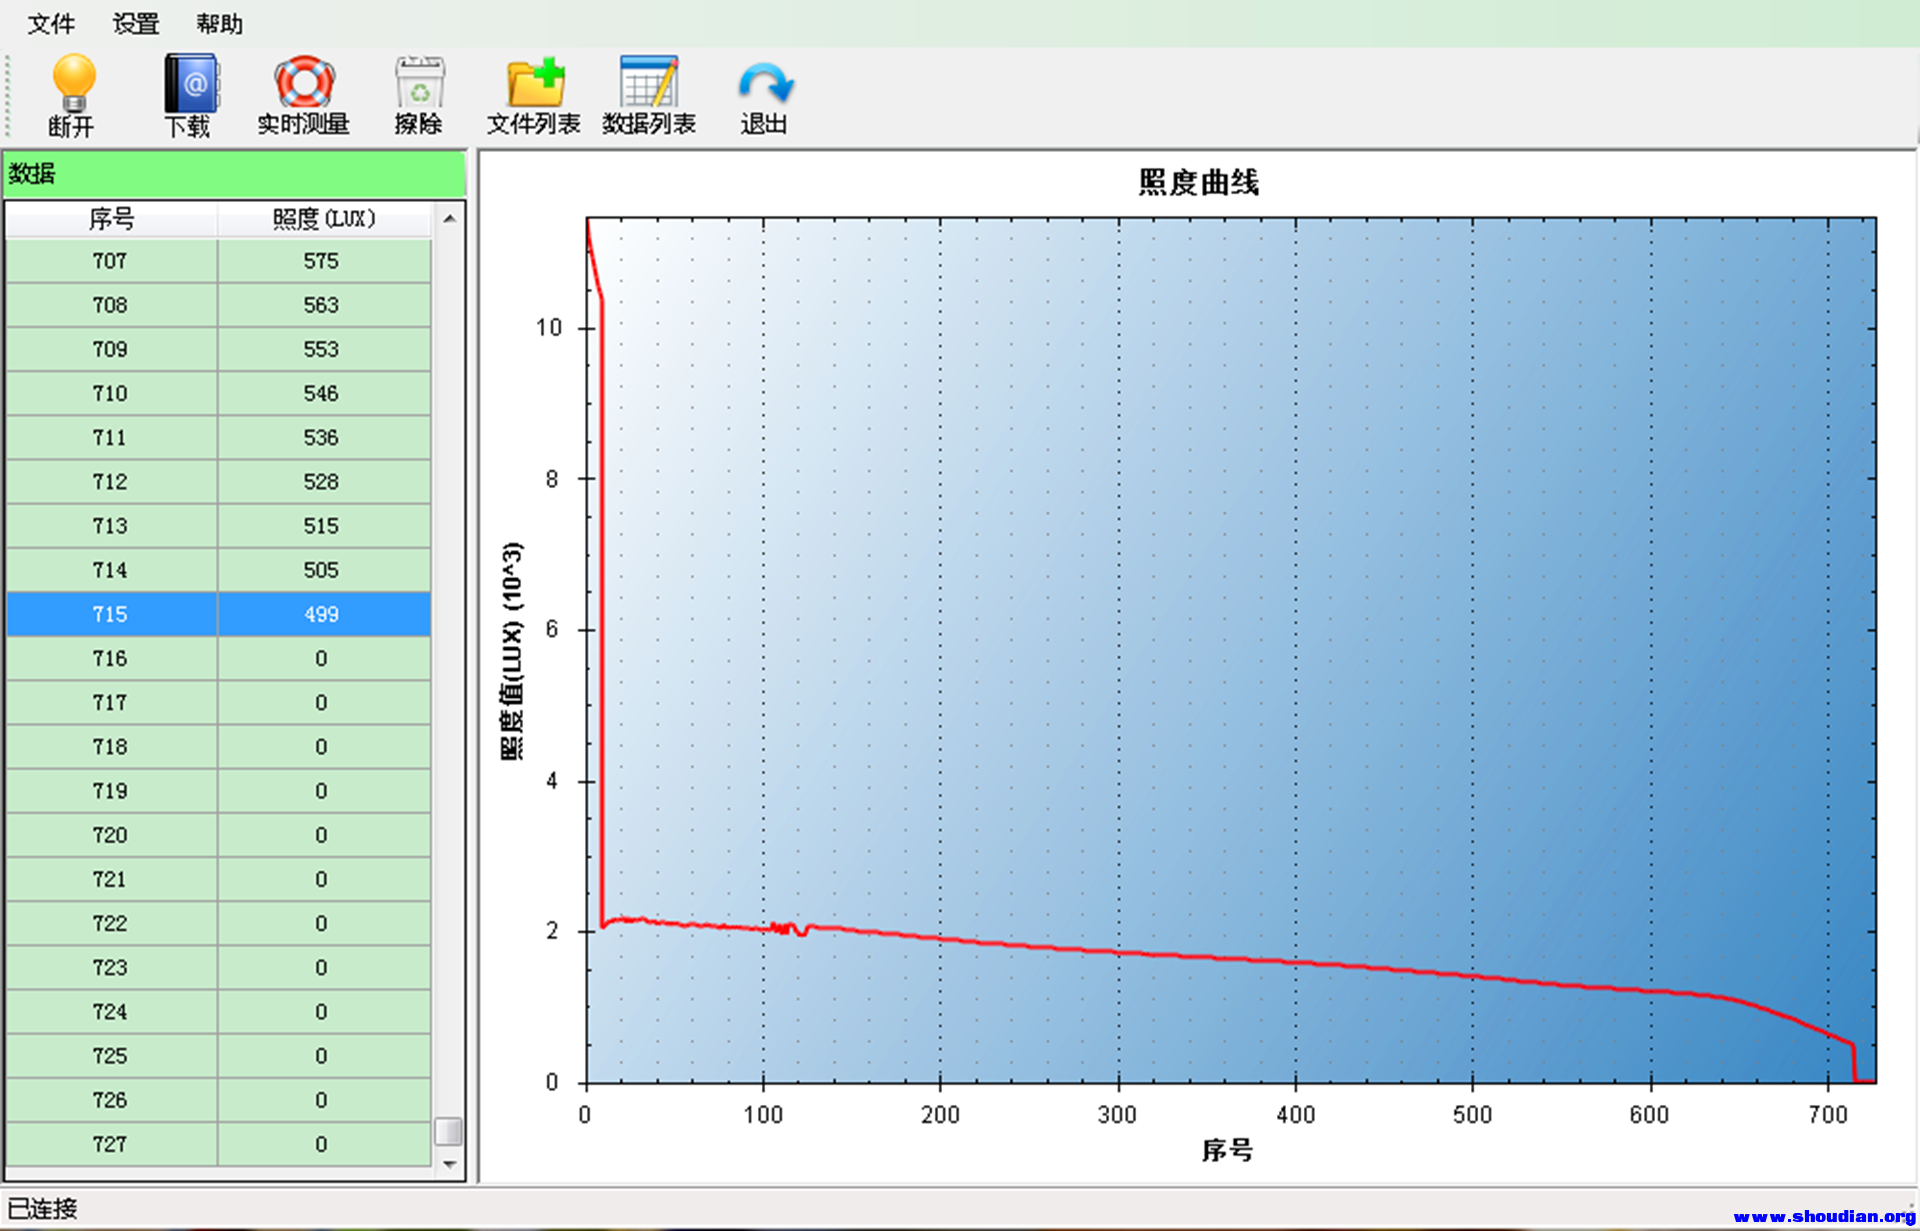Click the lux value 505
Viewport: 1920px width, 1231px height.
tap(321, 570)
